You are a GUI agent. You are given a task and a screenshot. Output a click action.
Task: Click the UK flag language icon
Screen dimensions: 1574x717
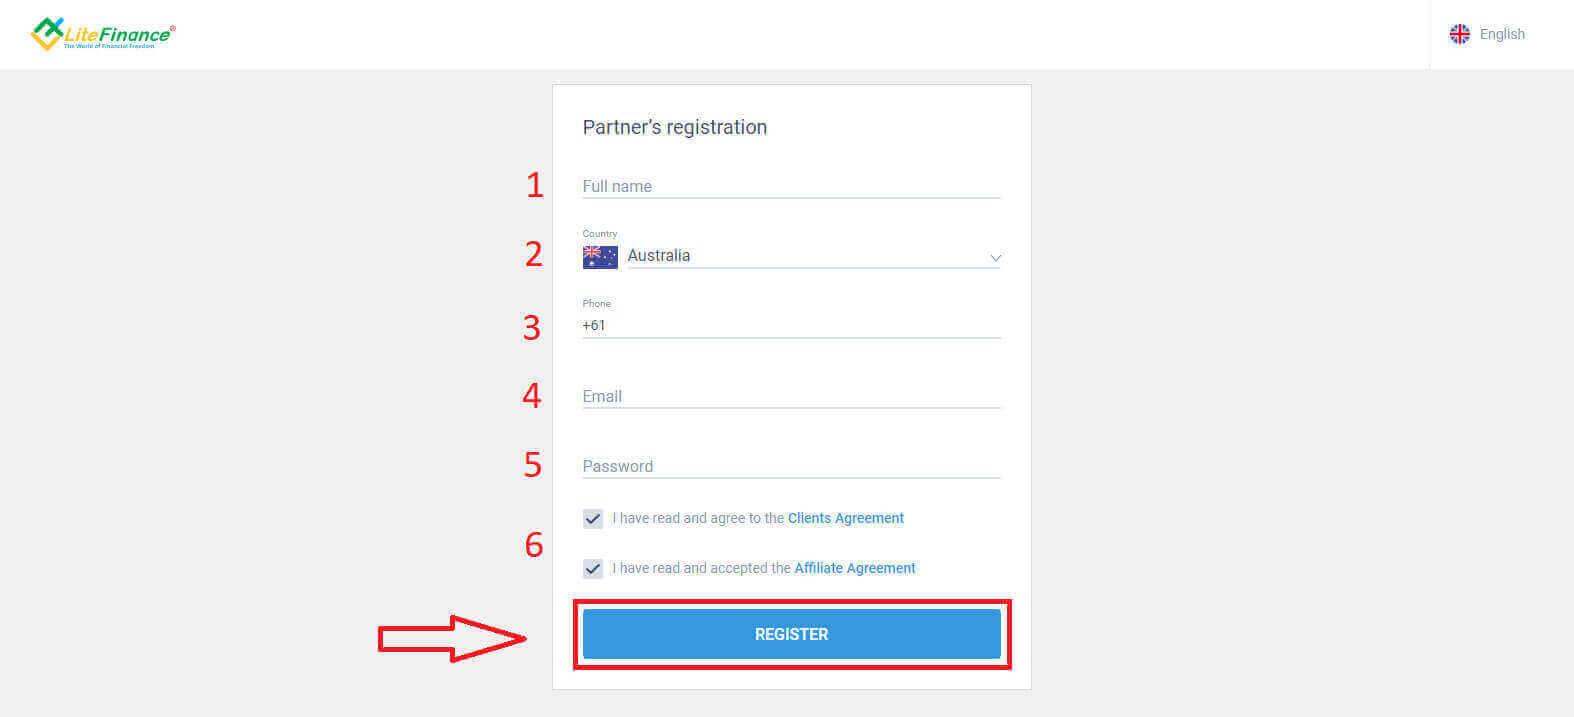point(1460,34)
